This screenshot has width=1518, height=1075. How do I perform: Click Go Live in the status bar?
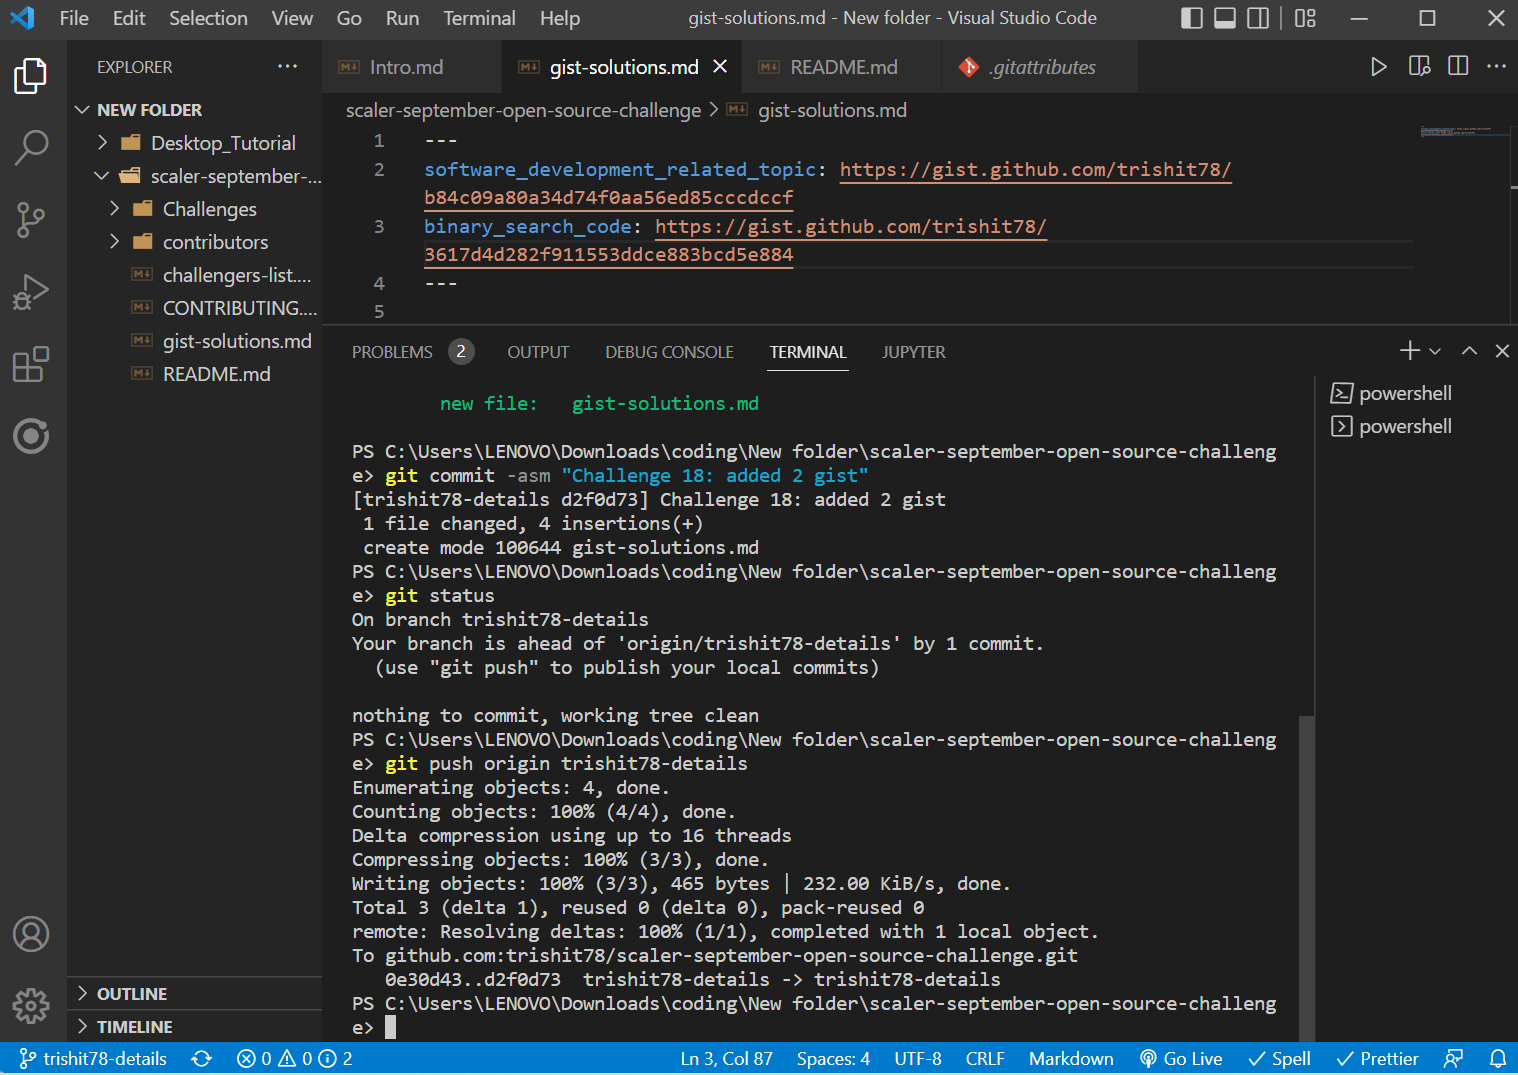[1181, 1059]
